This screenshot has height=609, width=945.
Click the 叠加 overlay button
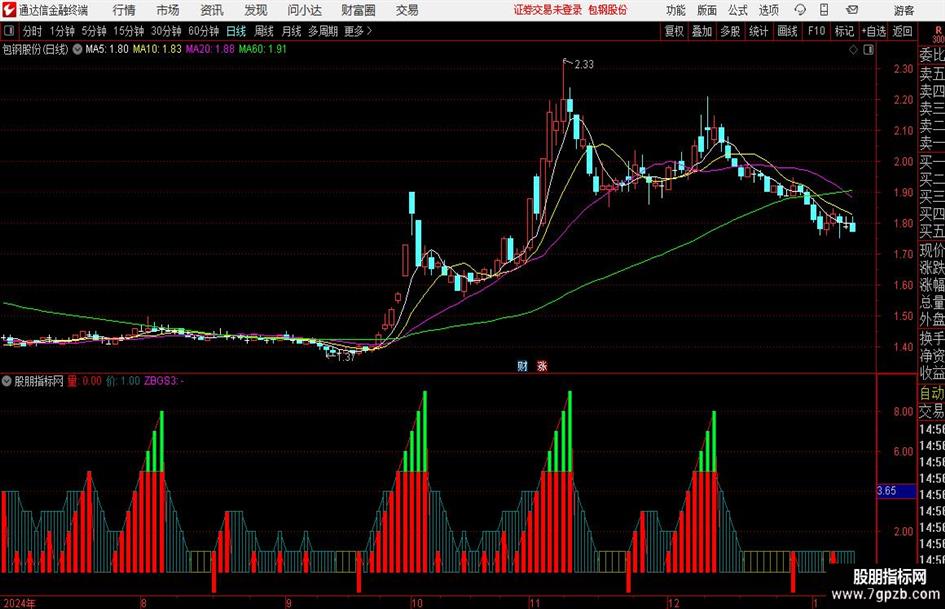click(702, 31)
